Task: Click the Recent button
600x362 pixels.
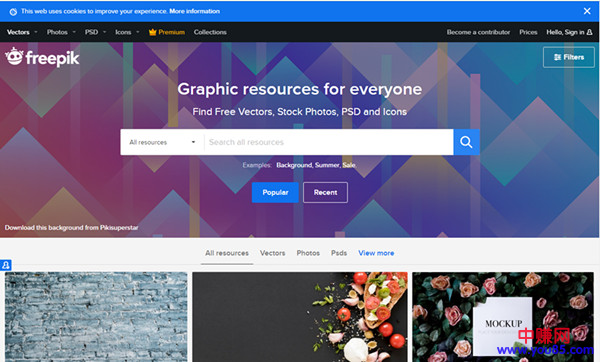Action: point(325,192)
